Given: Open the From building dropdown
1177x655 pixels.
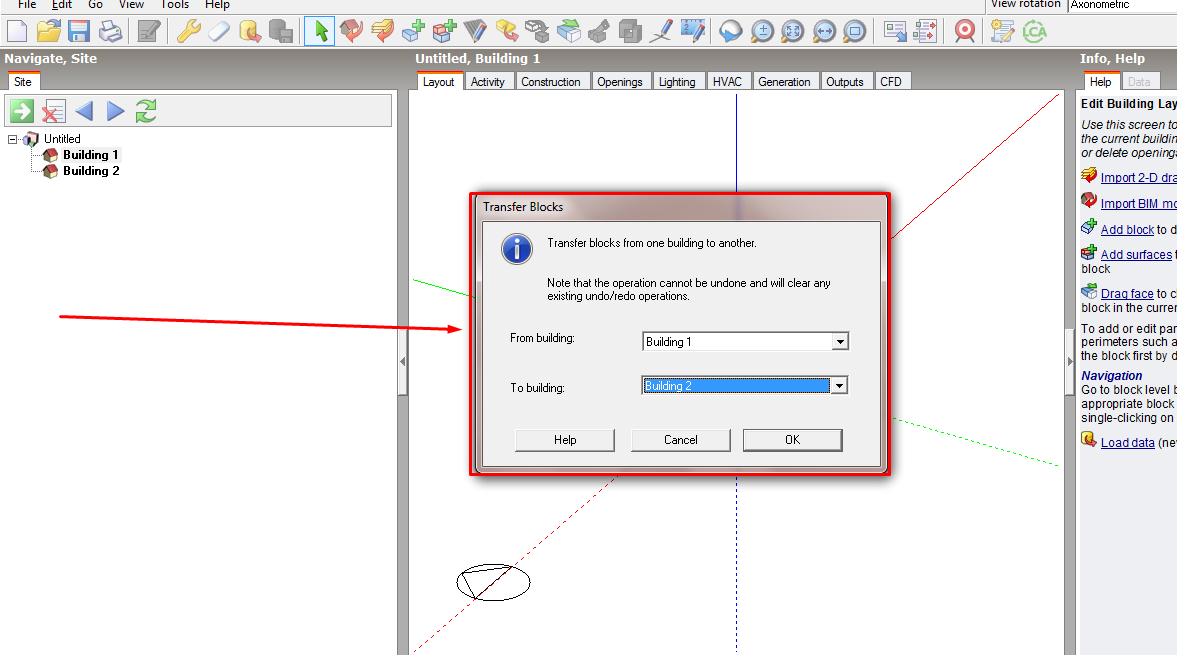Looking at the screenshot, I should [x=840, y=341].
